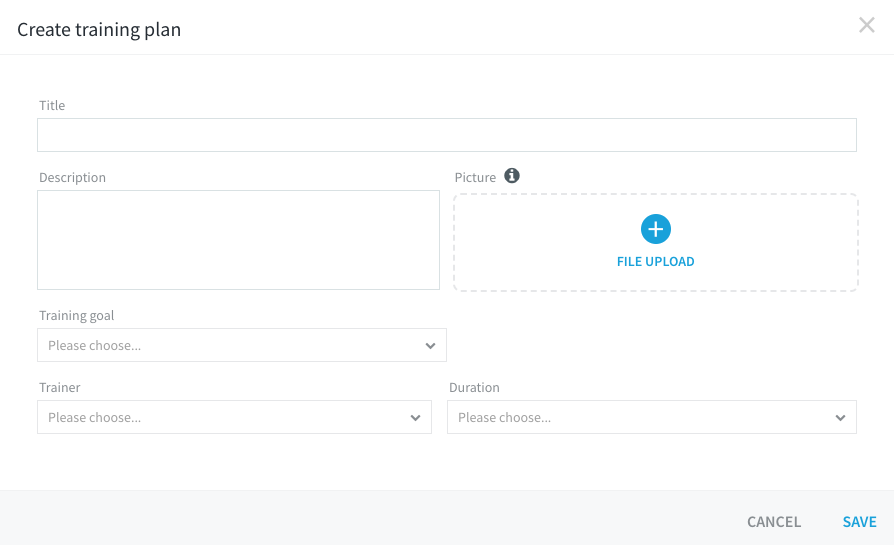Image resolution: width=894 pixels, height=545 pixels.
Task: Click the Duration dropdown chevron arrow
Action: click(840, 418)
